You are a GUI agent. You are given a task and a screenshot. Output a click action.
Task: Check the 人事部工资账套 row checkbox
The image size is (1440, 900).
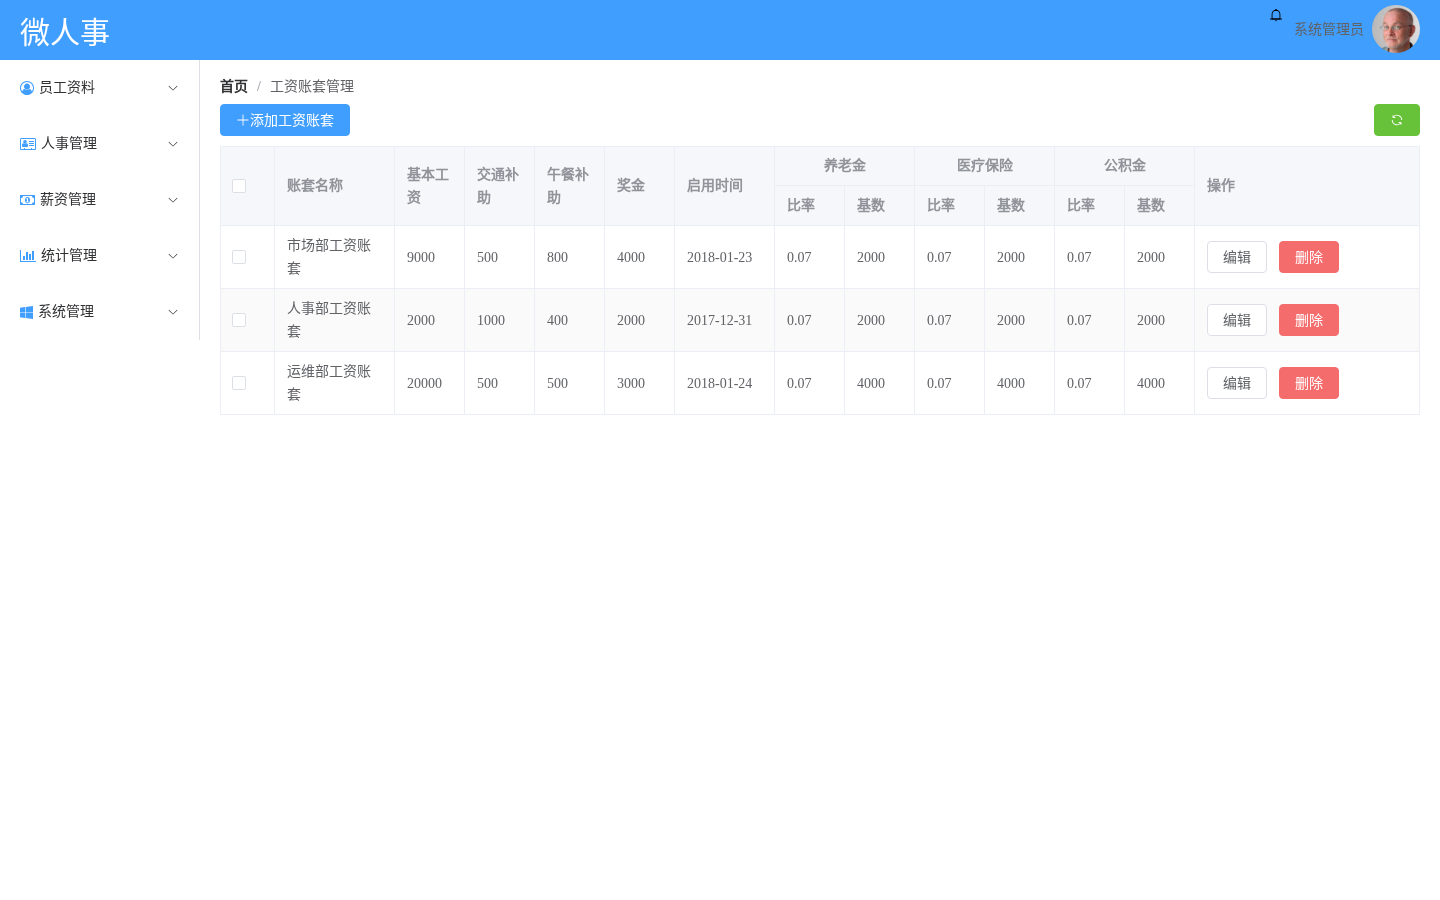[x=239, y=320]
